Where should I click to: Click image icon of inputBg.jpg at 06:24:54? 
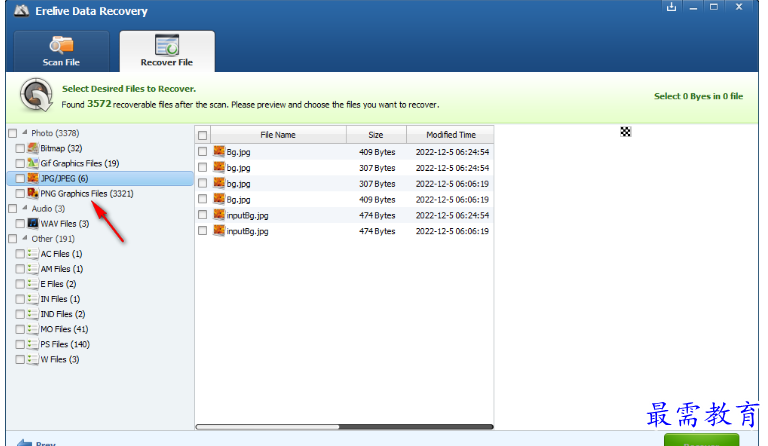[219, 214]
